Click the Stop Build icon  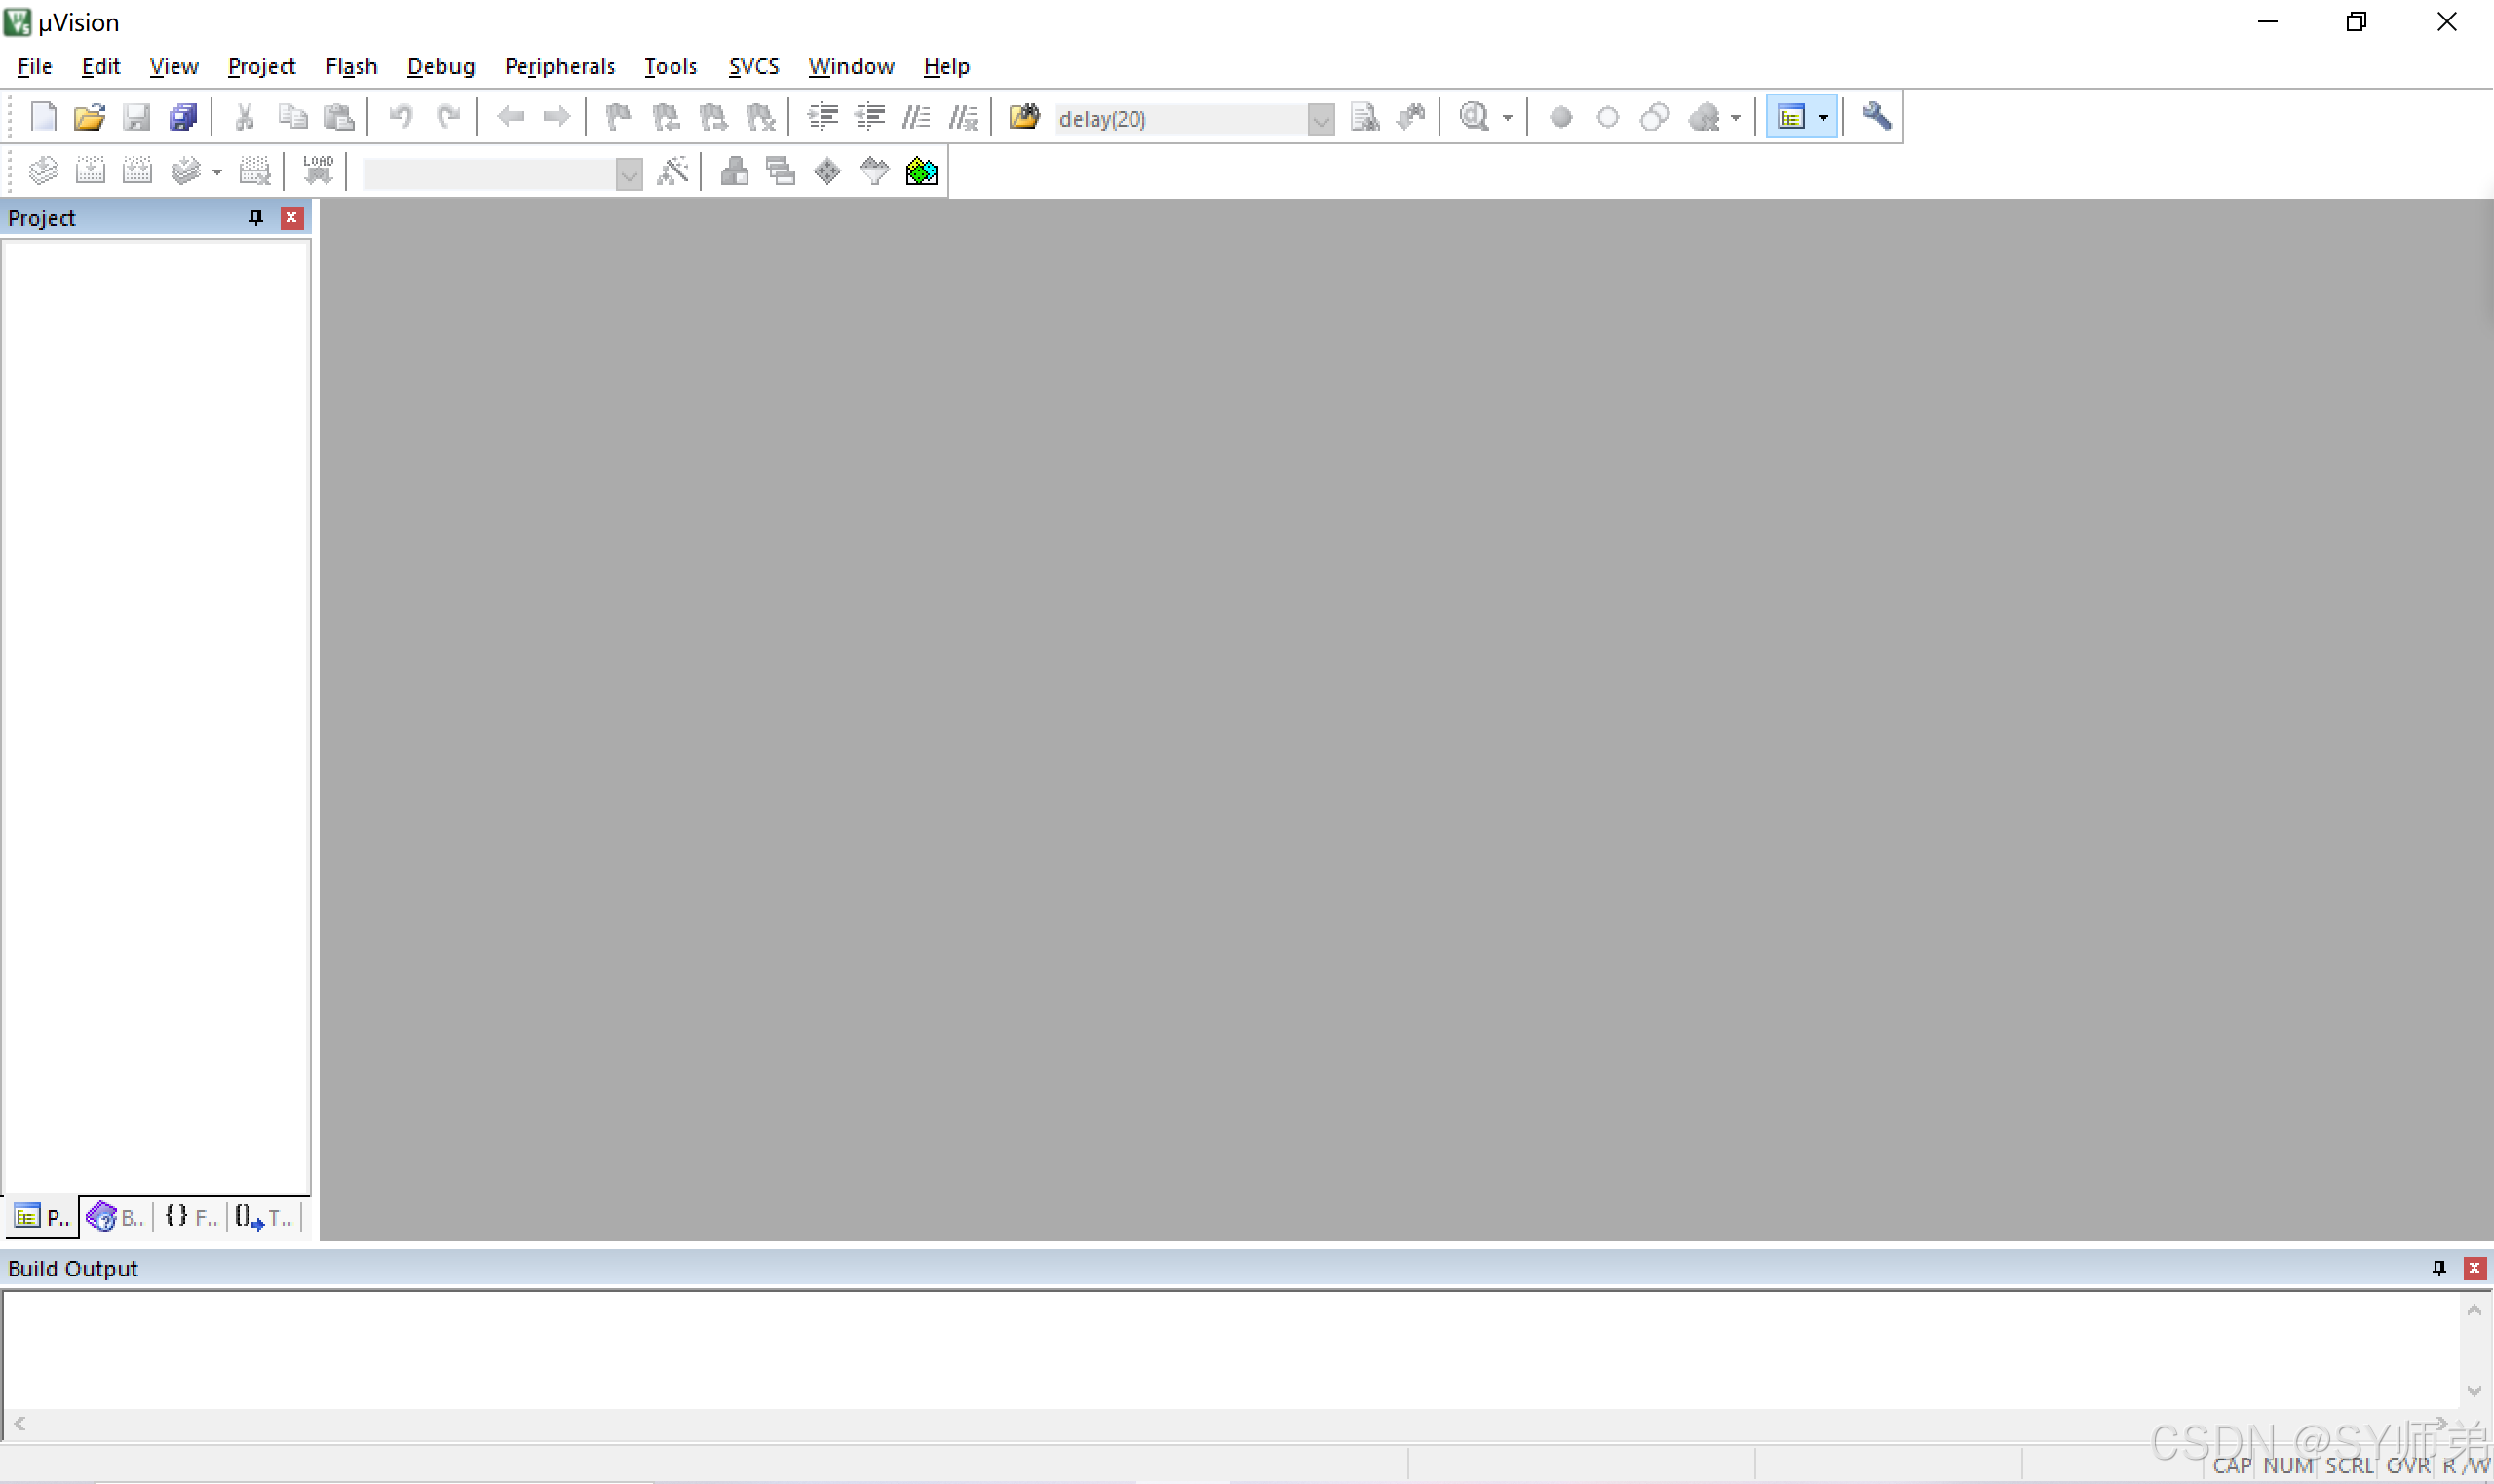click(x=255, y=171)
